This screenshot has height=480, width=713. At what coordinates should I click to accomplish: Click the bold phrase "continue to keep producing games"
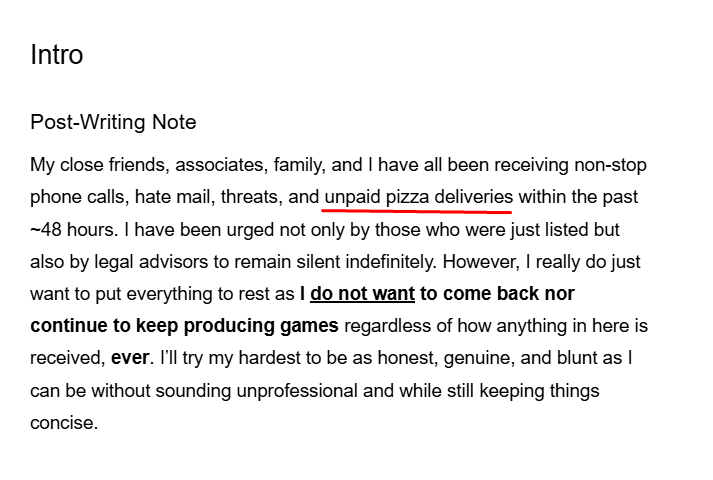(185, 326)
